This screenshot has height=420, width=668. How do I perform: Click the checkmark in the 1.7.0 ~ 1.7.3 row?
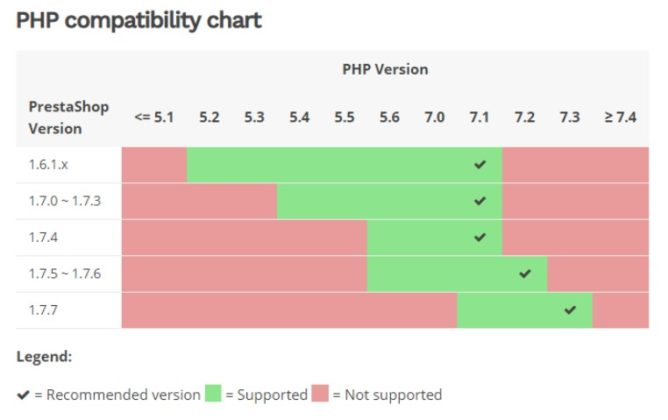click(480, 201)
